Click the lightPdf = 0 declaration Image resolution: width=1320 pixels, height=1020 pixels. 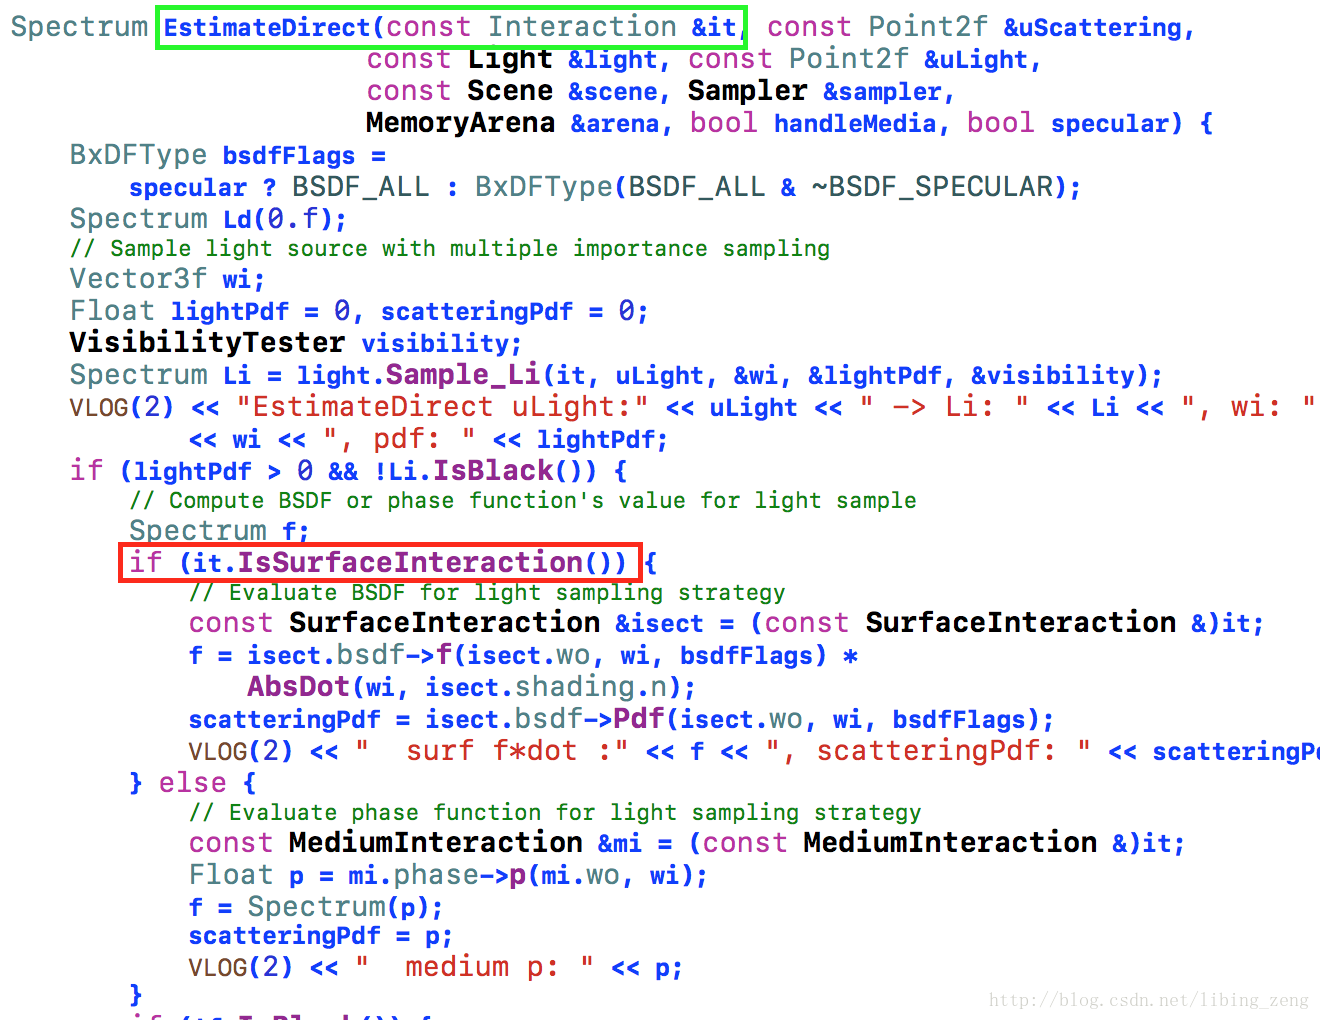coord(260,311)
